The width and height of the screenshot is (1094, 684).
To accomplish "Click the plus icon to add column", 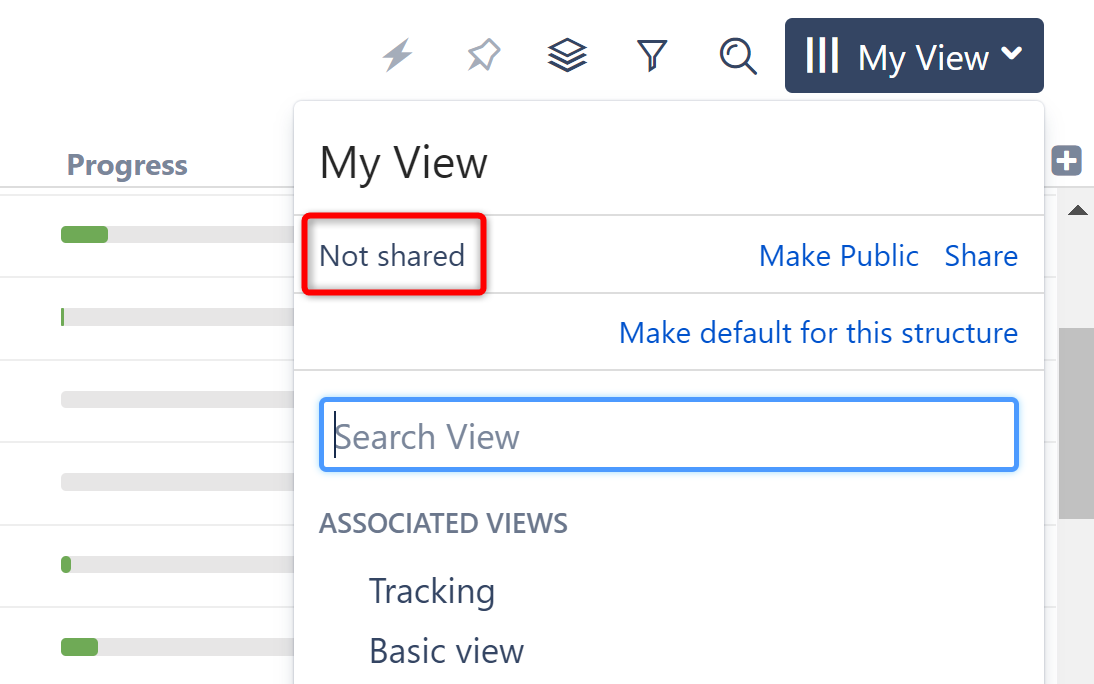I will (1067, 161).
